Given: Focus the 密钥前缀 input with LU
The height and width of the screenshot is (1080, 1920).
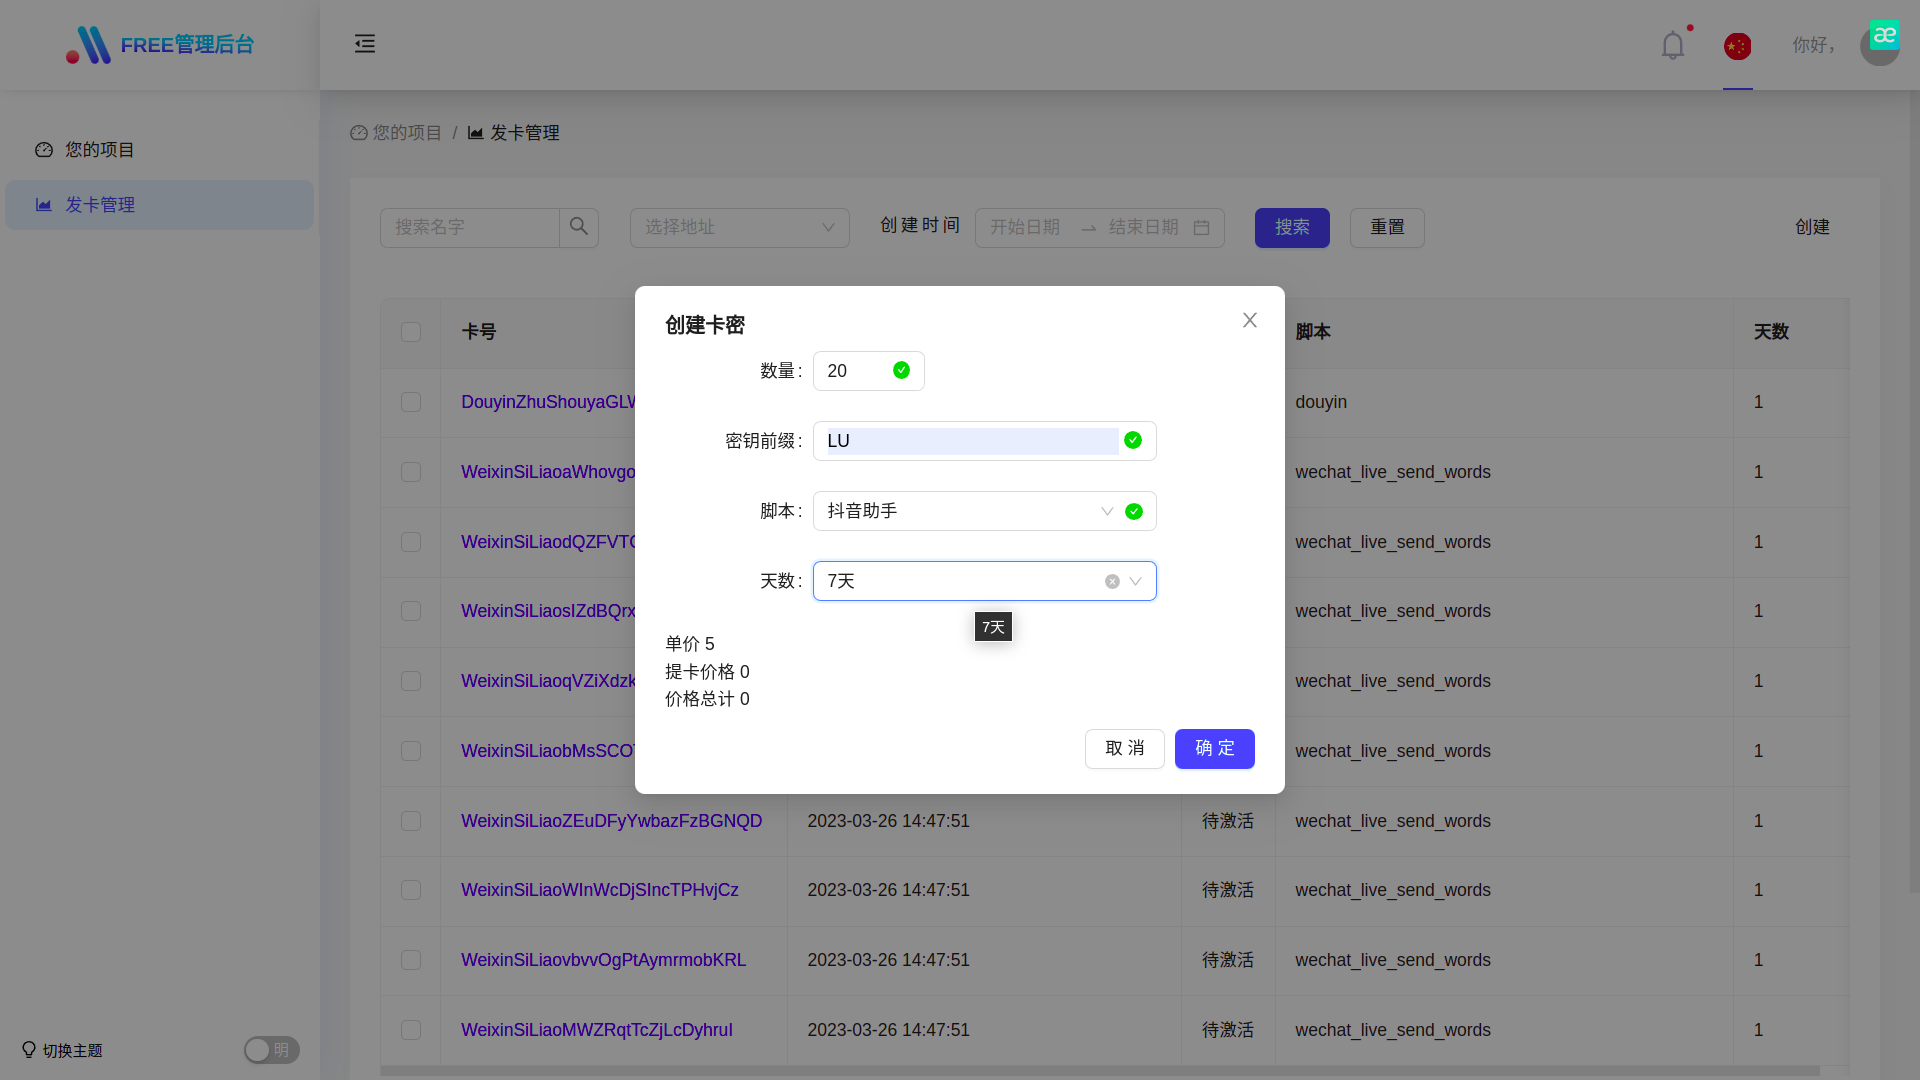Looking at the screenshot, I should click(x=985, y=441).
